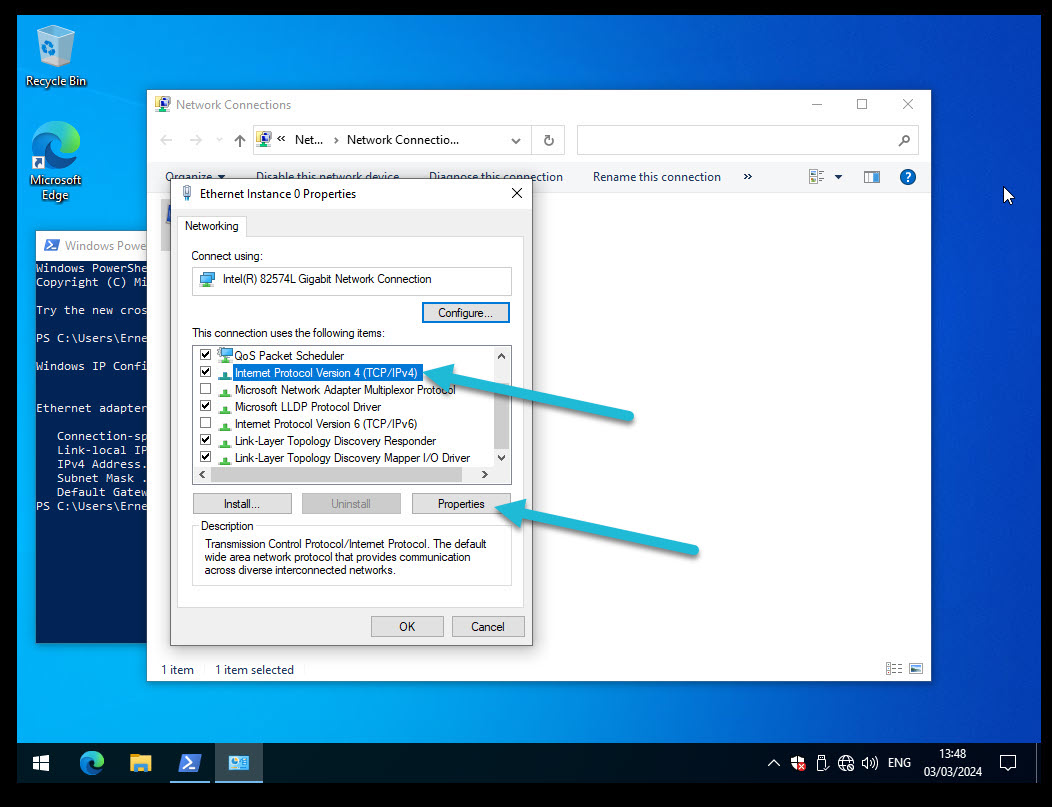Check Microsoft Network Adapter Multiplexor Protocol box
1052x807 pixels.
[x=206, y=389]
